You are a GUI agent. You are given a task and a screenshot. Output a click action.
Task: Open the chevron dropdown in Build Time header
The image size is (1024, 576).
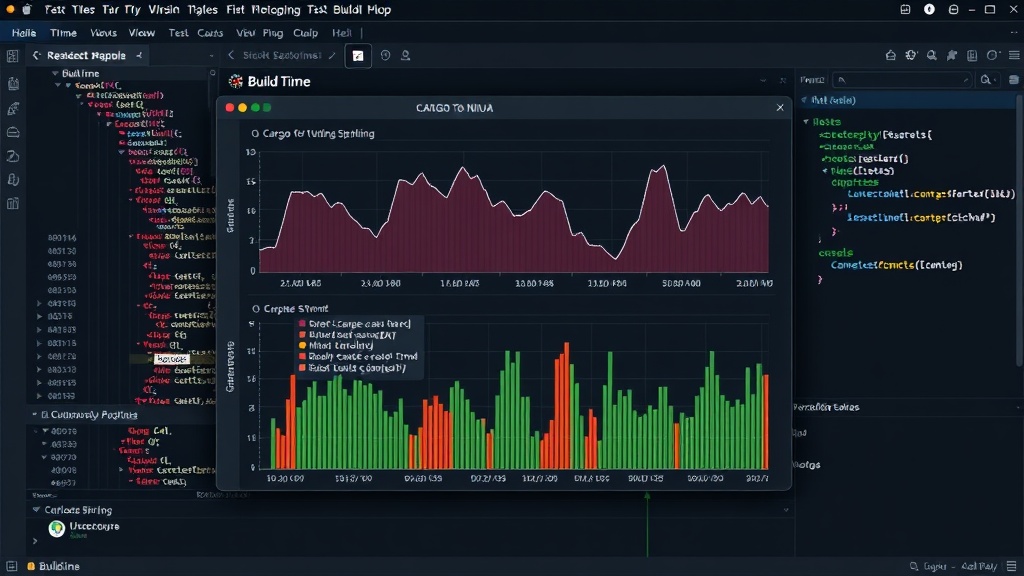(763, 81)
